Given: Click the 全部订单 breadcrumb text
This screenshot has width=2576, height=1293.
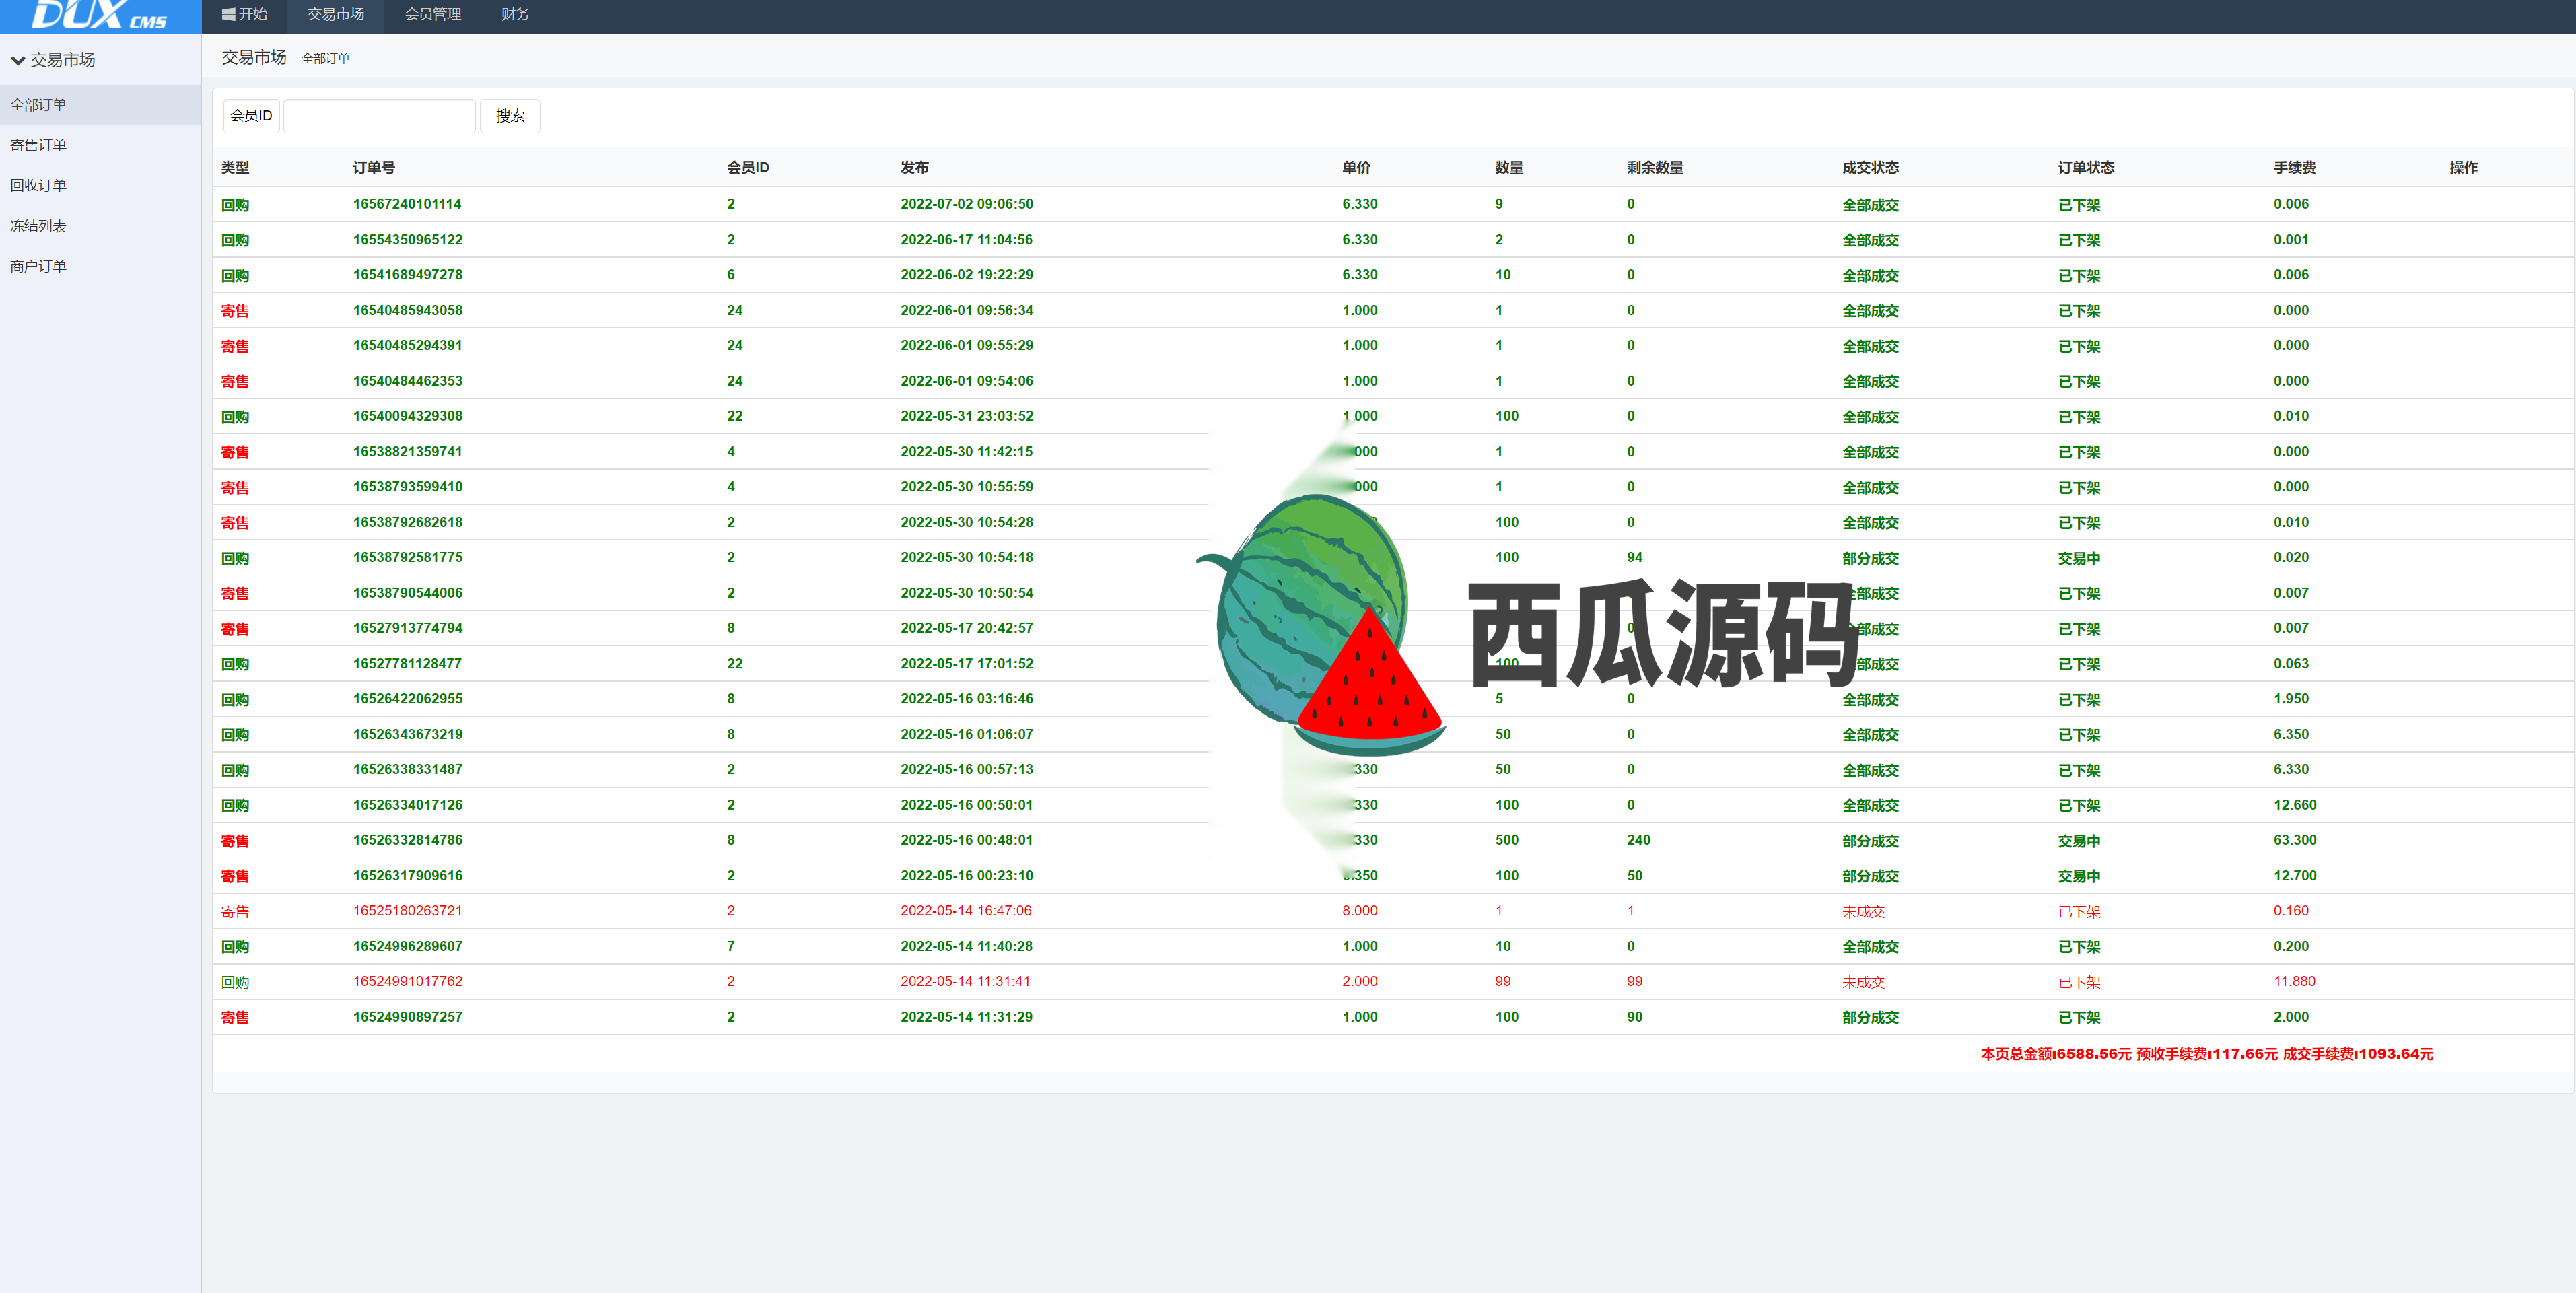Looking at the screenshot, I should click(x=325, y=59).
